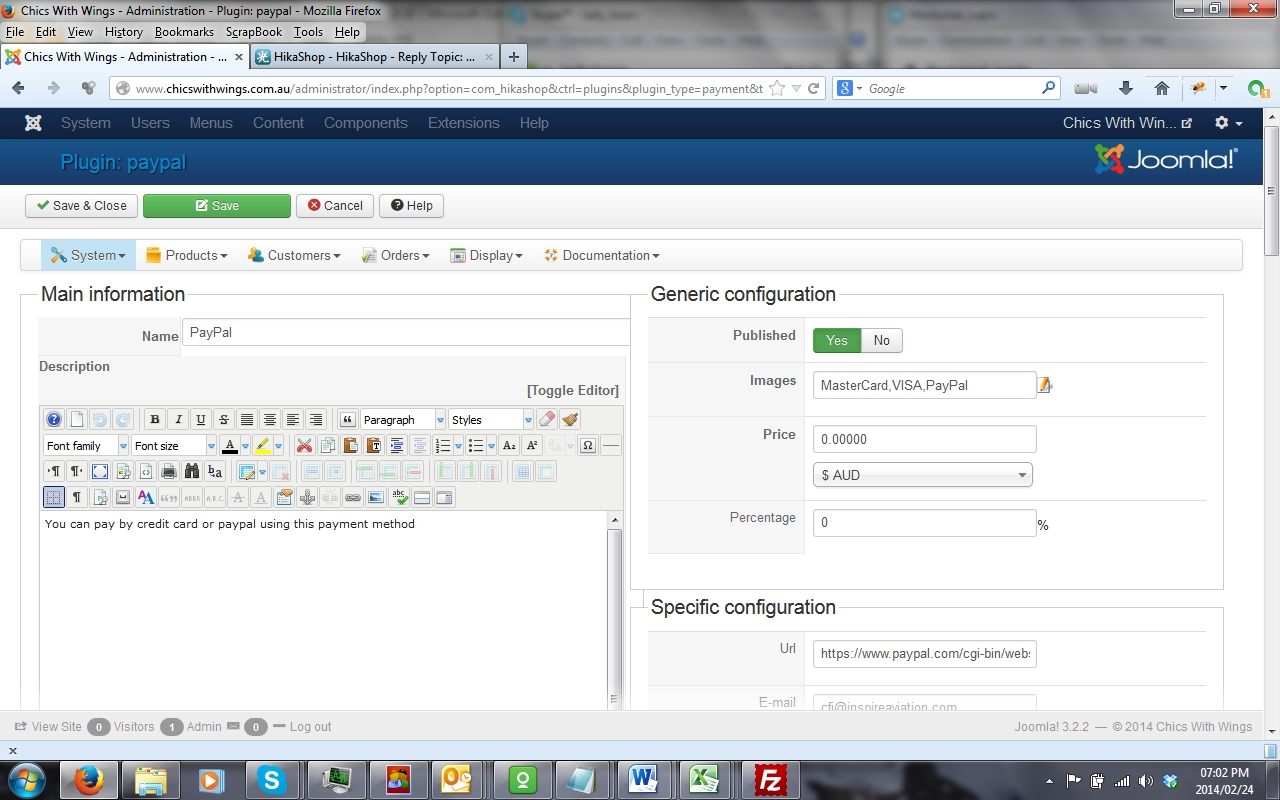Image resolution: width=1280 pixels, height=800 pixels.
Task: Open the Font family dropdown
Action: [x=86, y=446]
